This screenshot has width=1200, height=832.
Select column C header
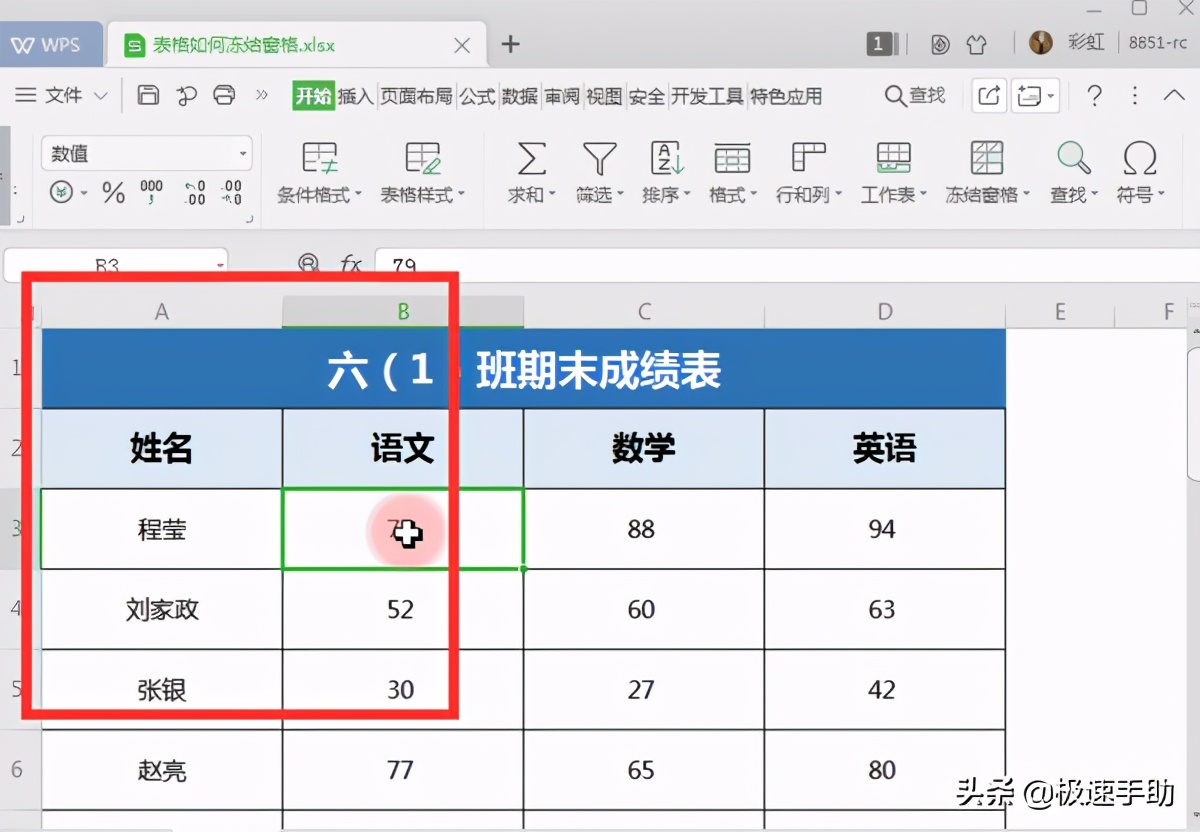click(x=644, y=312)
